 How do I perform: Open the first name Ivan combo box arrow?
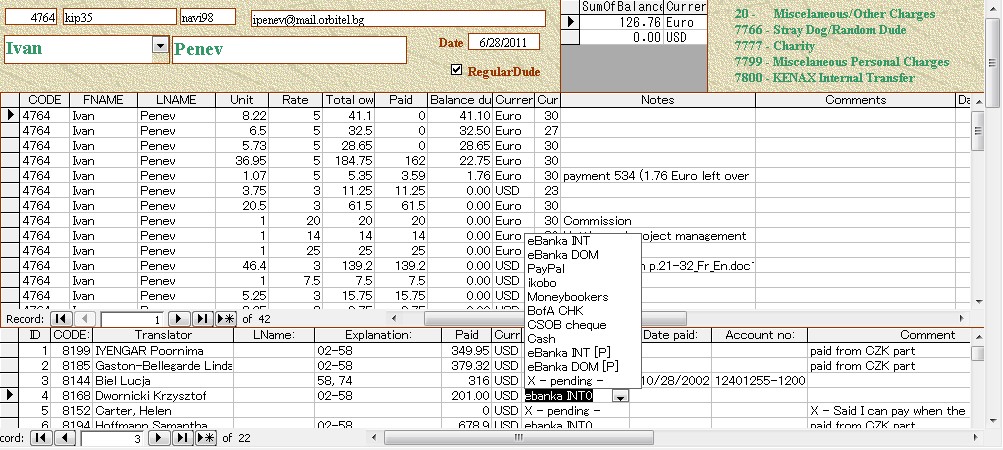(x=159, y=45)
